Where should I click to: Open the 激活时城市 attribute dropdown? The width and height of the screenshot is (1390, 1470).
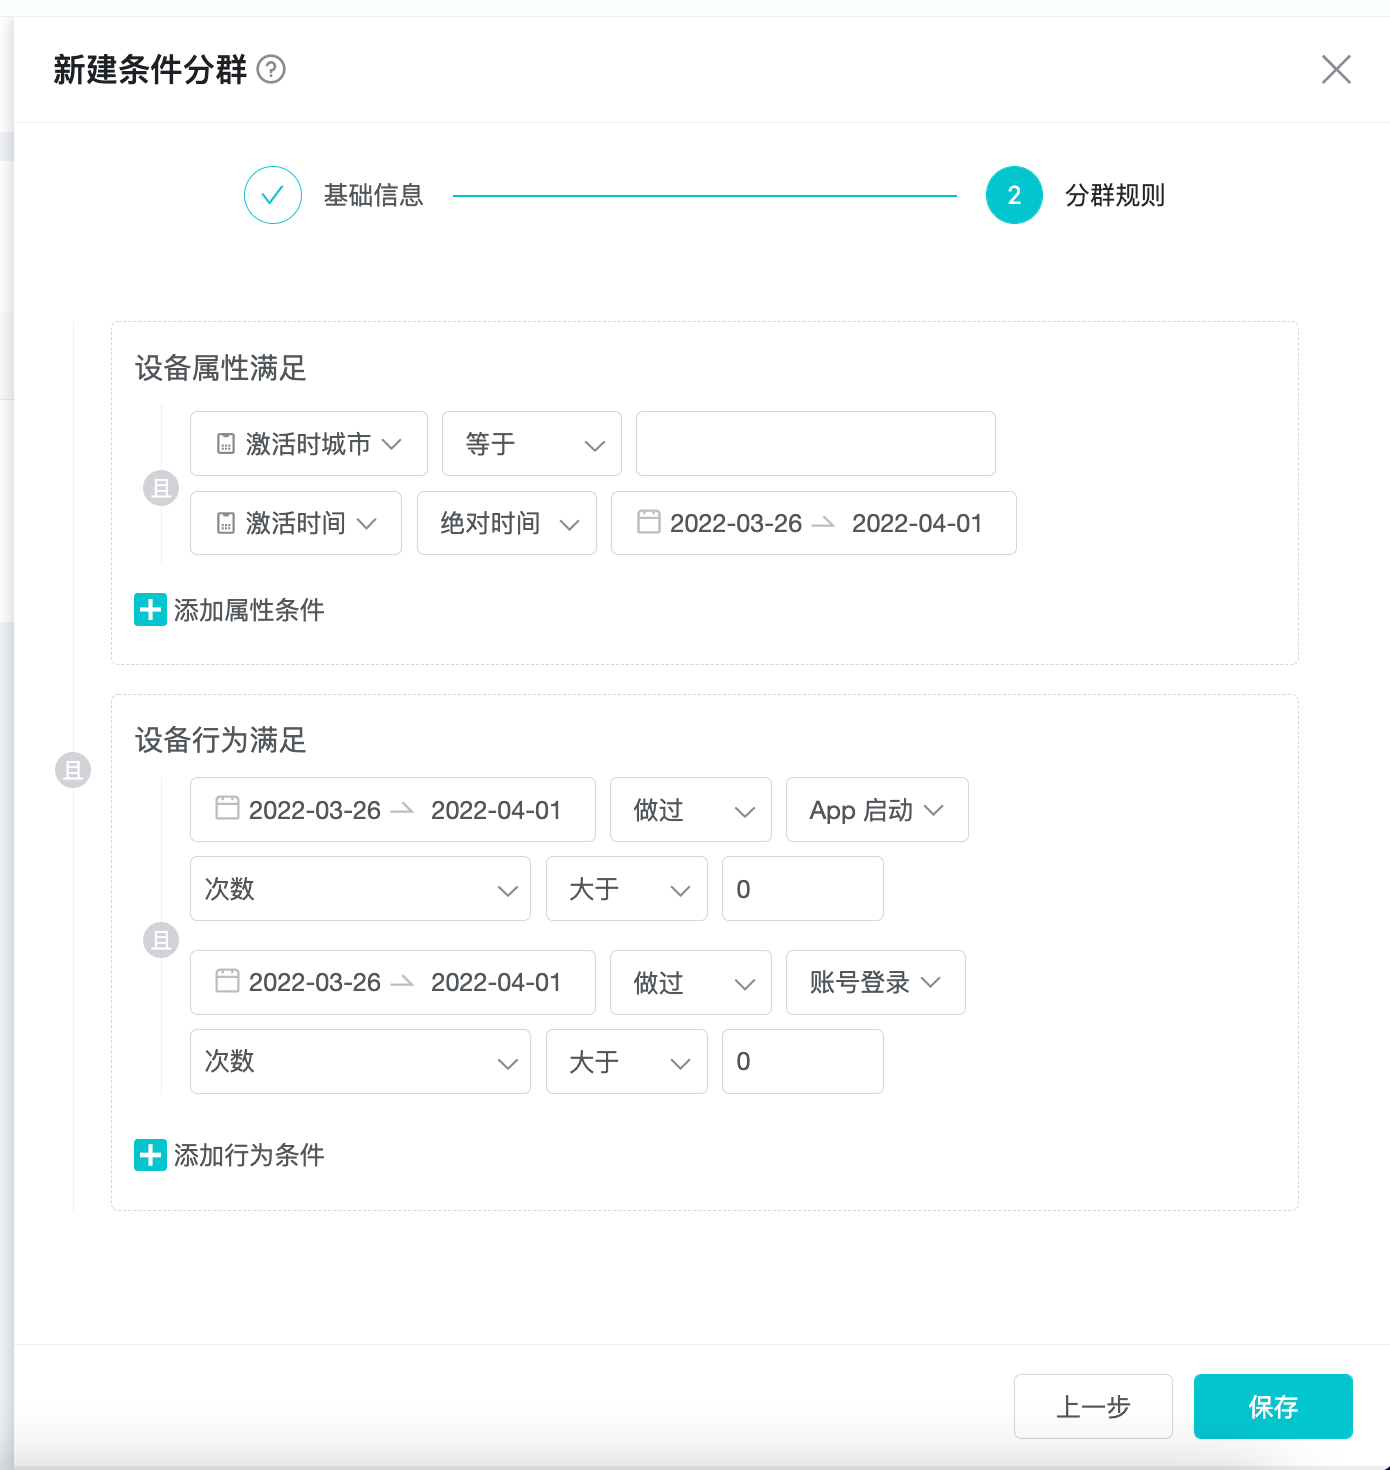click(x=308, y=443)
